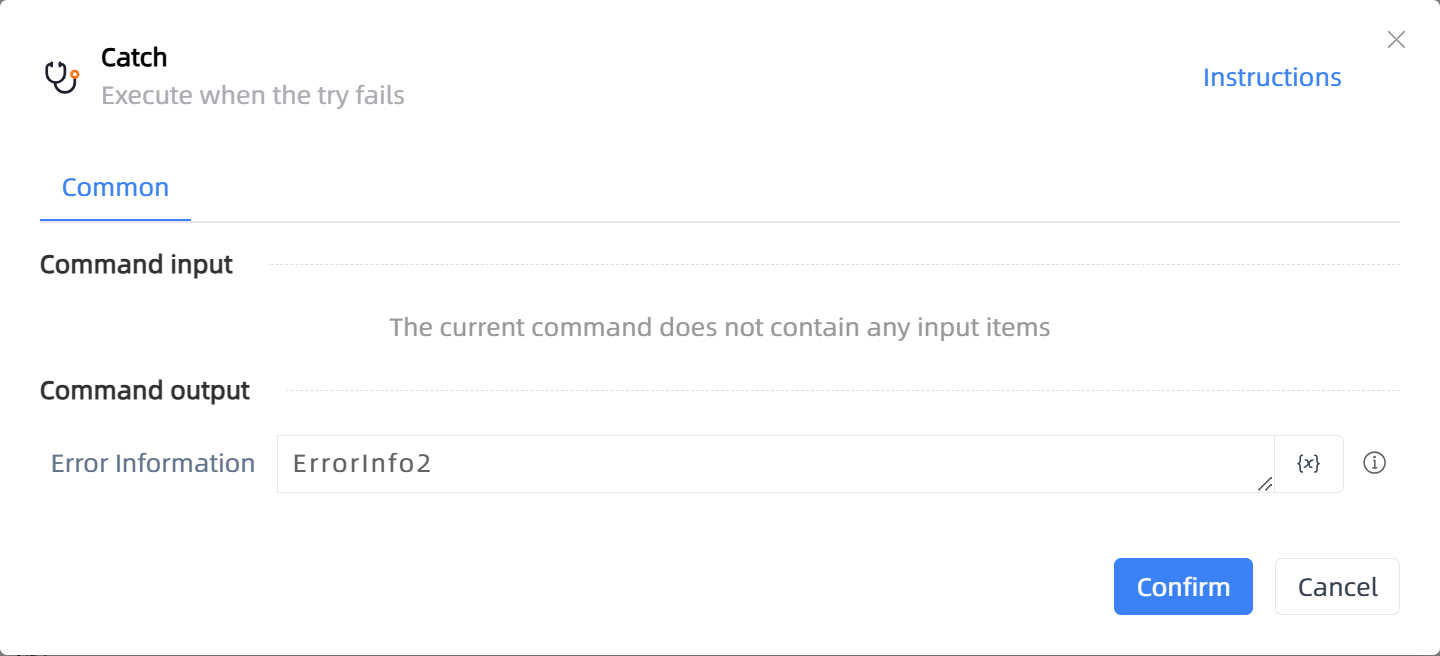
Task: Open the variable picker {x} button
Action: click(1308, 464)
